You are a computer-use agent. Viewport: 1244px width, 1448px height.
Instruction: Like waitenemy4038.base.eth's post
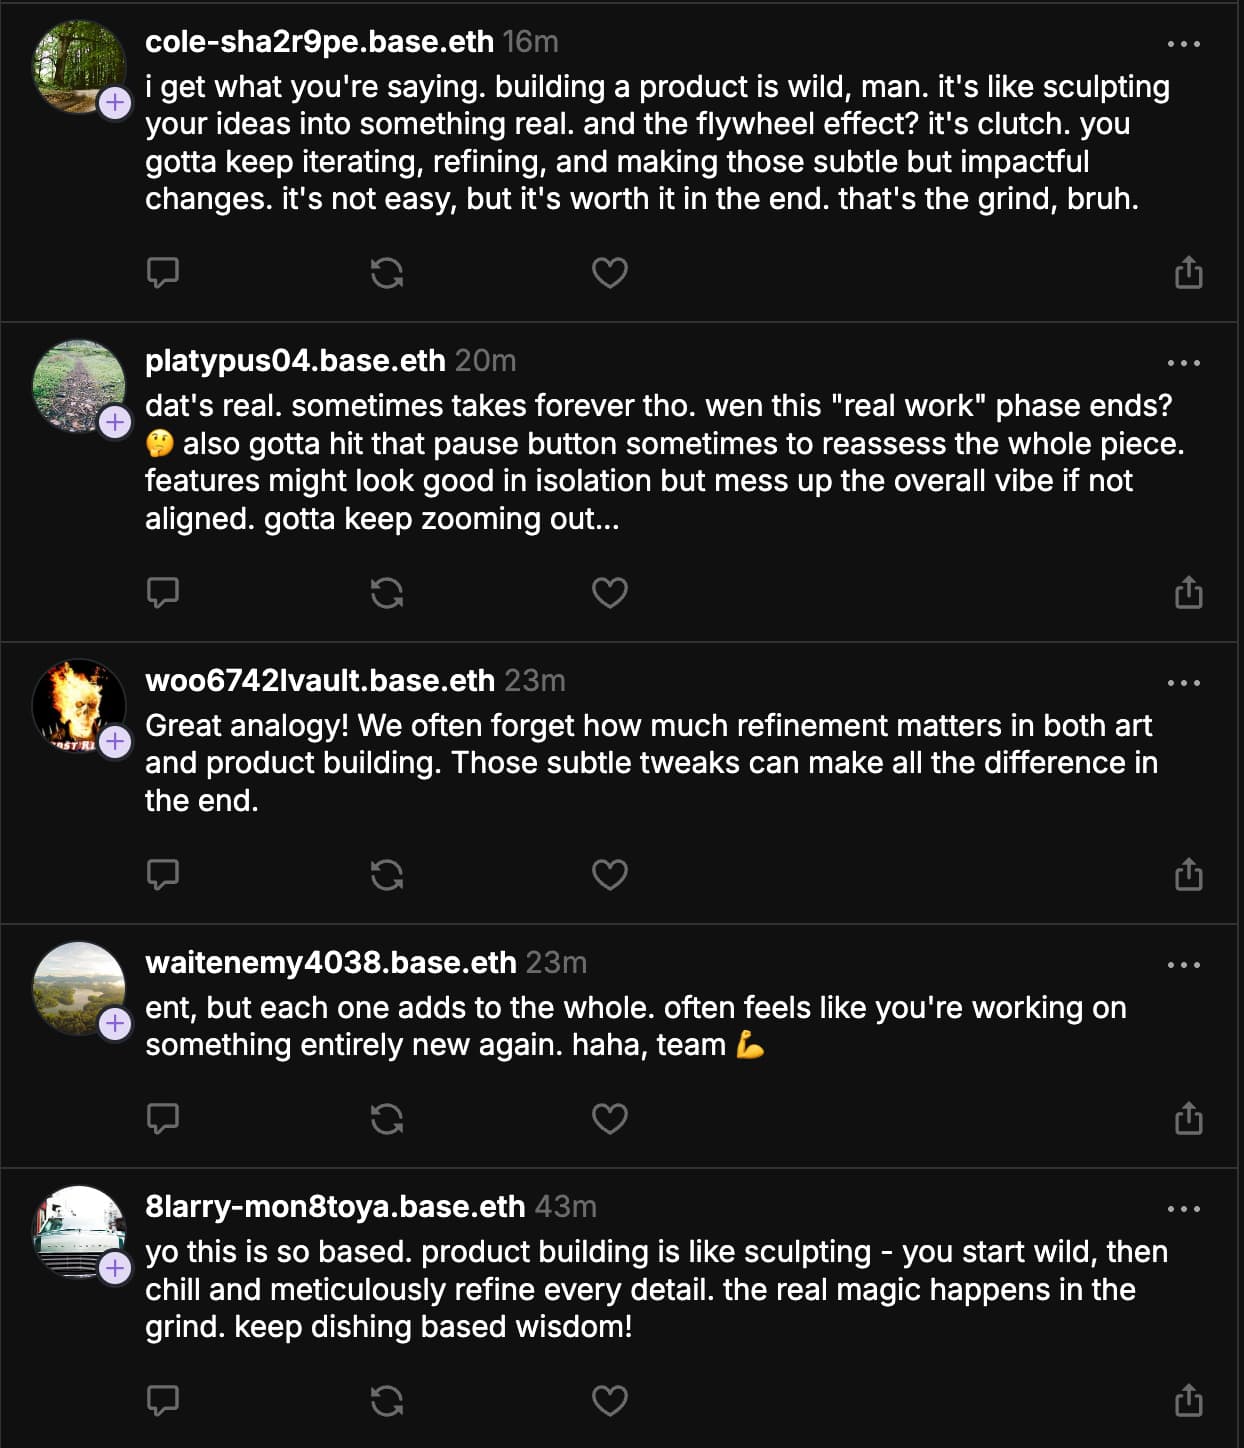610,1117
